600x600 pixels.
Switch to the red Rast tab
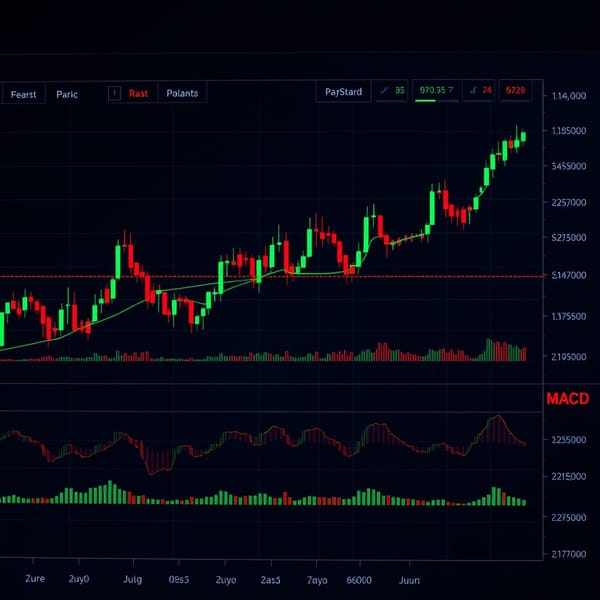[x=138, y=93]
